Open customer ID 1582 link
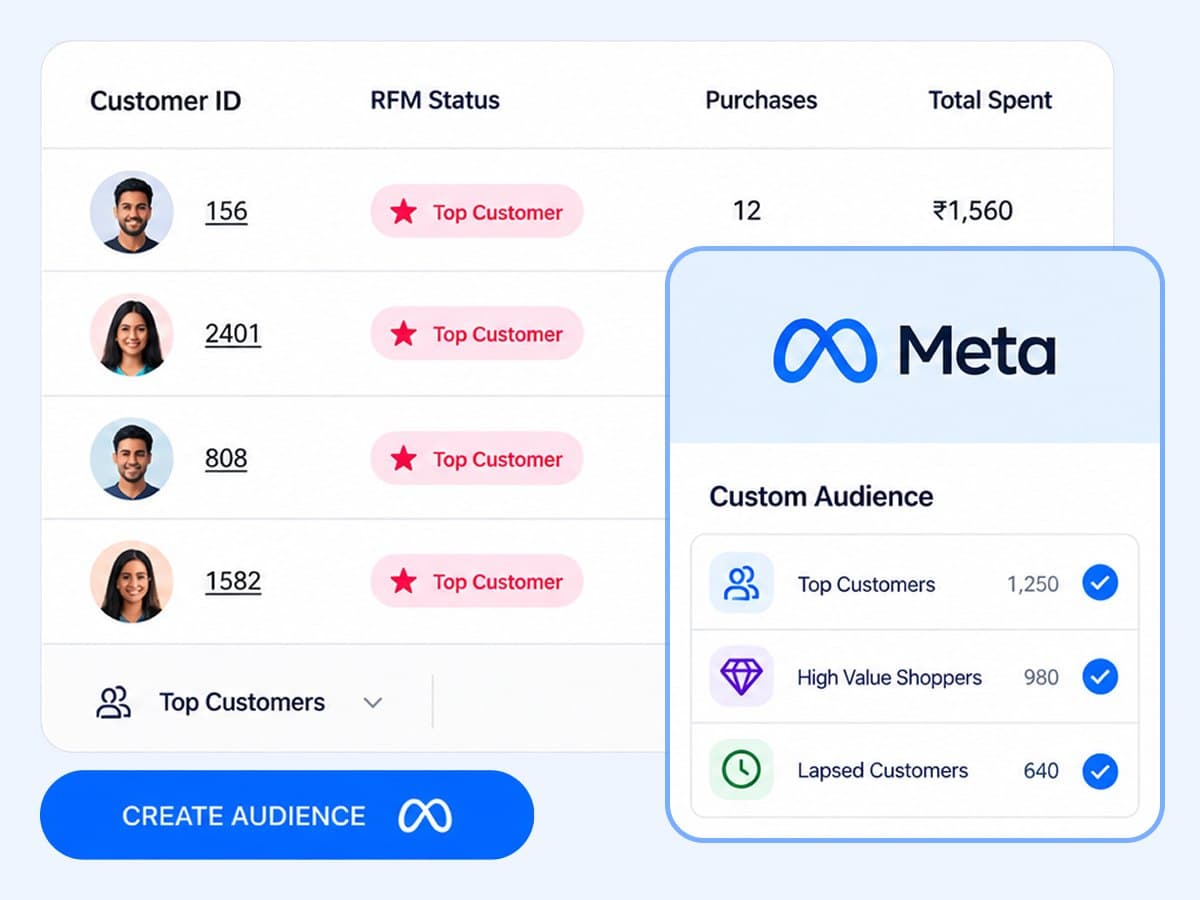Image resolution: width=1200 pixels, height=900 pixels. [233, 581]
